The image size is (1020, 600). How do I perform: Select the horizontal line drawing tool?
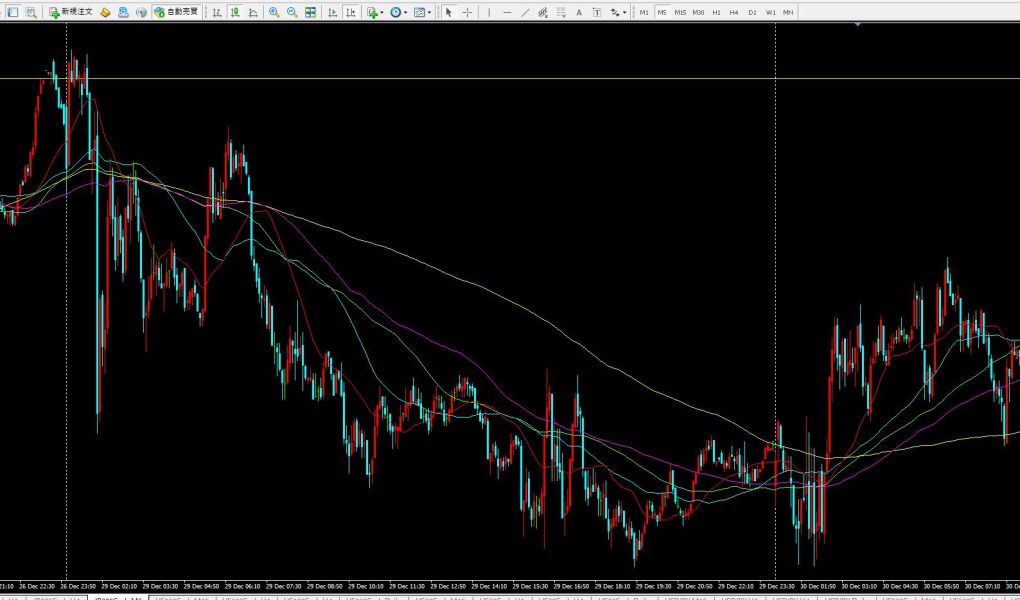508,12
